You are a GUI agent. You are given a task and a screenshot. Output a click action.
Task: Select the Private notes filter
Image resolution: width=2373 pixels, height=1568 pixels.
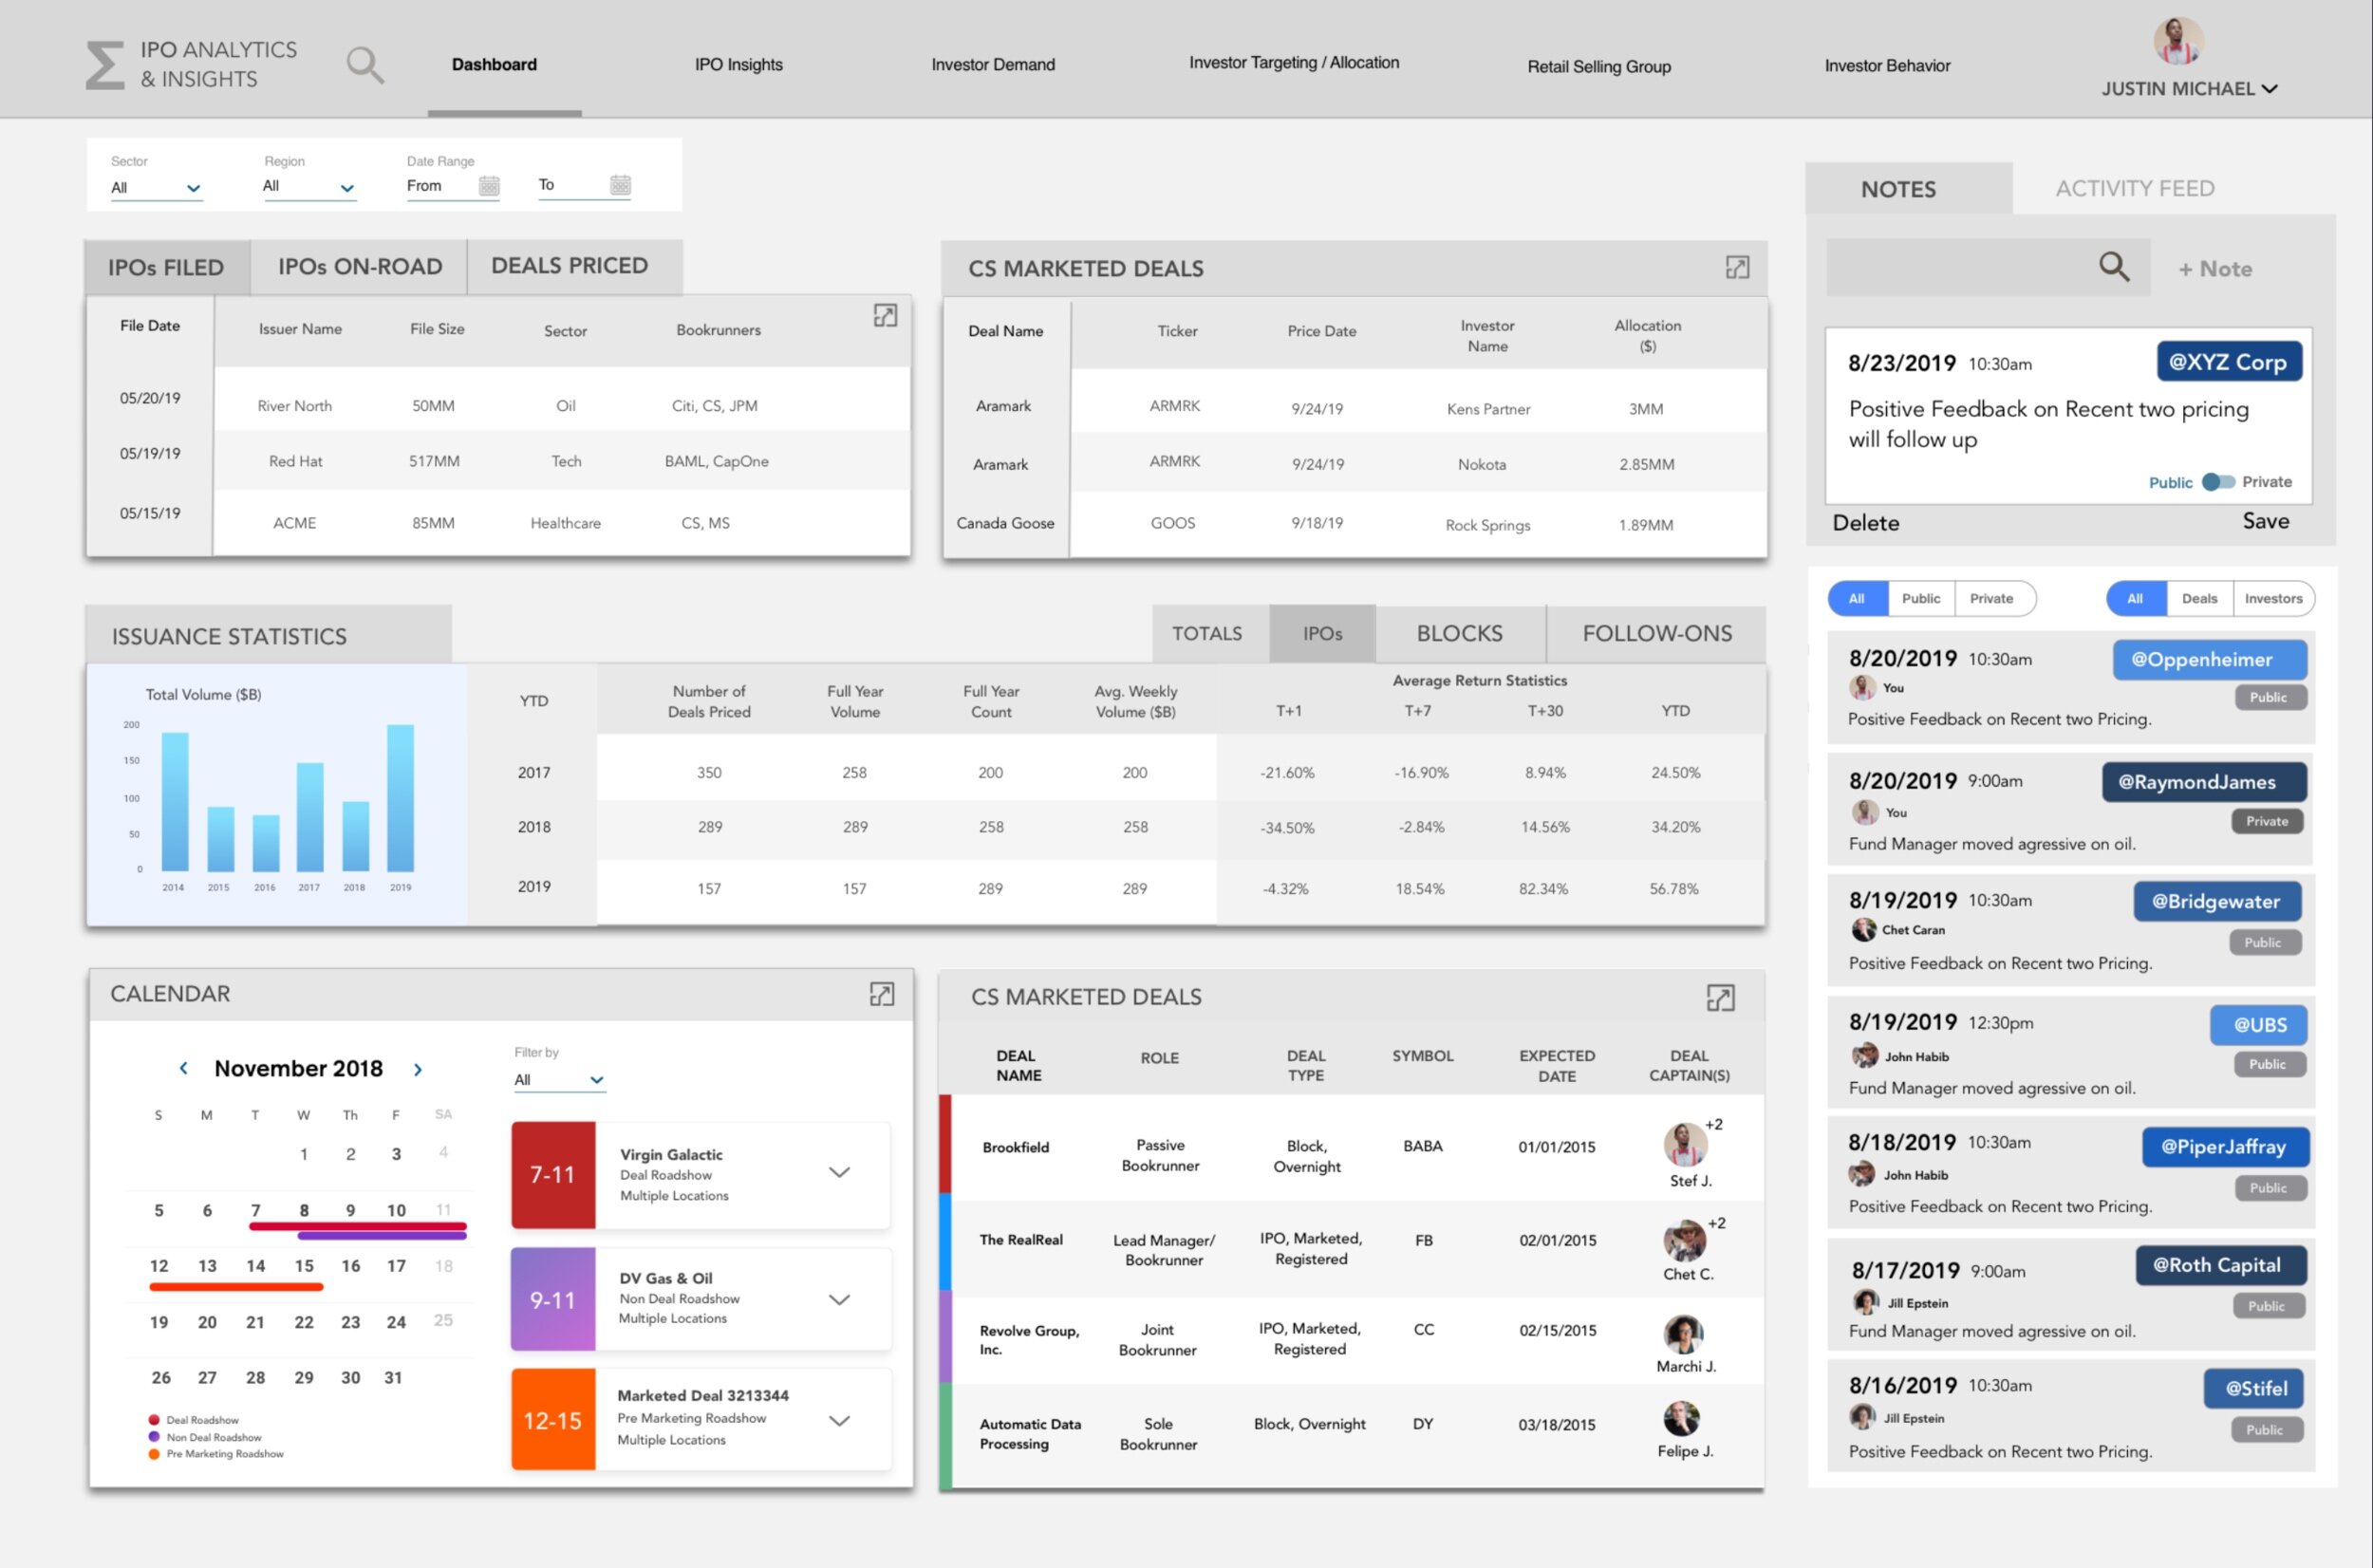1990,598
